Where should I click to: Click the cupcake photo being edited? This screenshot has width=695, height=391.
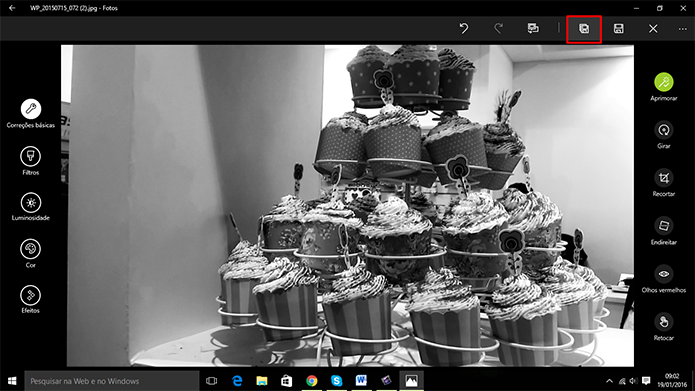[348, 206]
